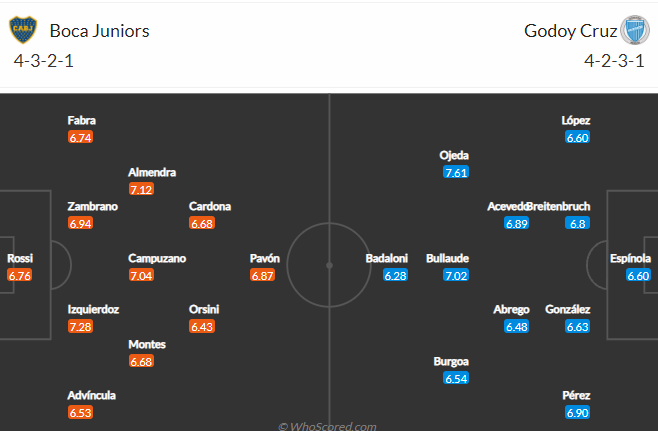658x431 pixels.
Task: Select Fabra's 6.74 rating badge
Action: pyautogui.click(x=80, y=137)
